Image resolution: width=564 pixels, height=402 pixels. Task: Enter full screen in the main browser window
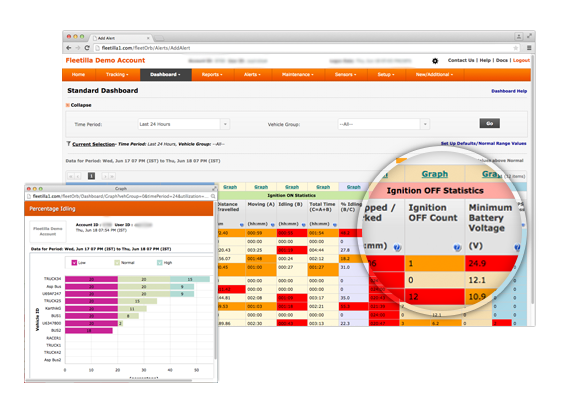click(529, 36)
